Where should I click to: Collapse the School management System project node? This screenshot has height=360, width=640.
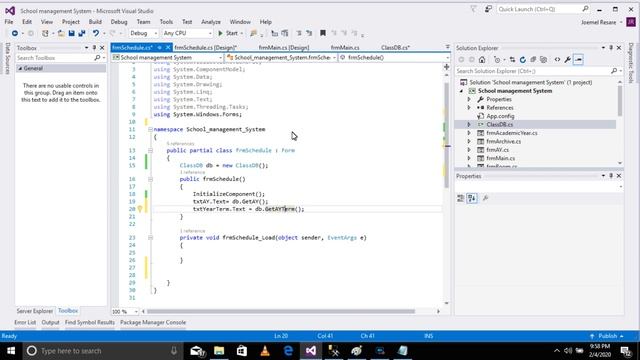click(462, 91)
